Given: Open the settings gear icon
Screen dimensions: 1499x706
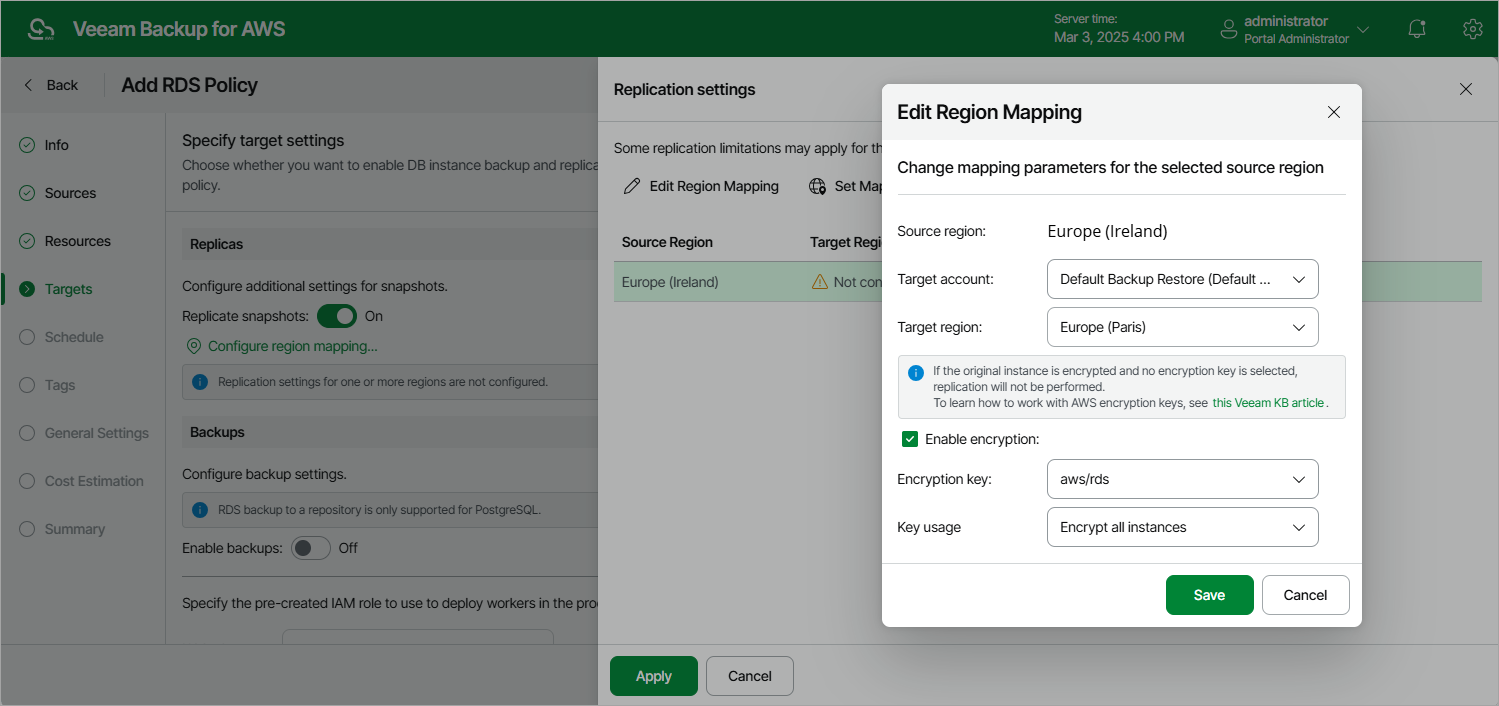Looking at the screenshot, I should coord(1471,29).
